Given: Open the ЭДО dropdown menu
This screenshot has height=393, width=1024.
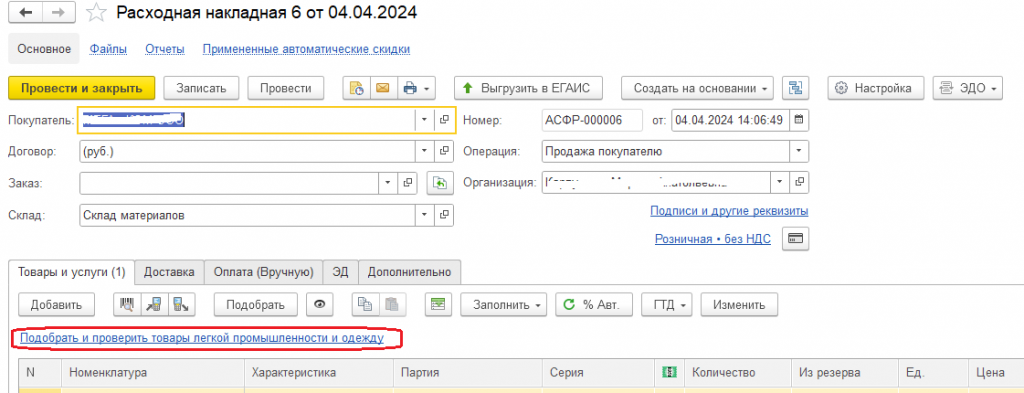Looking at the screenshot, I should point(967,88).
